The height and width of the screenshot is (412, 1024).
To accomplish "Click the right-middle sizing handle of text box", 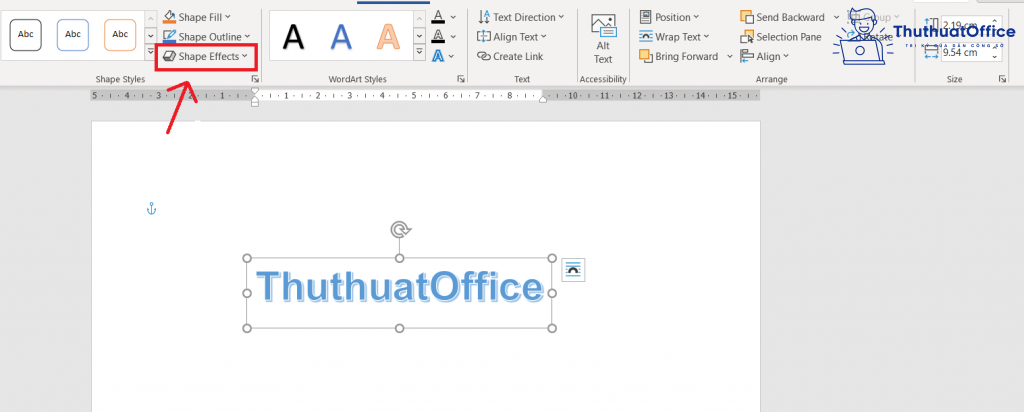I will (552, 293).
